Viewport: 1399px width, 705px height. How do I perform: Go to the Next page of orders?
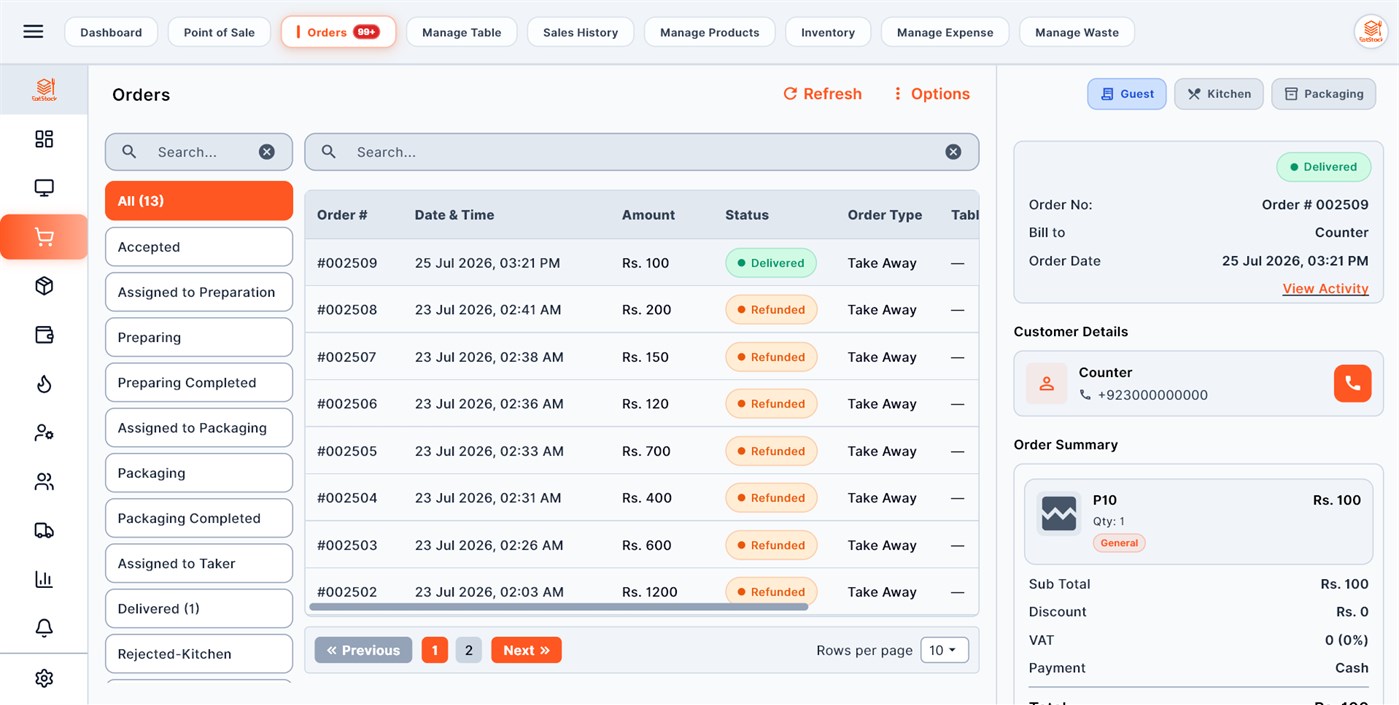coord(526,650)
